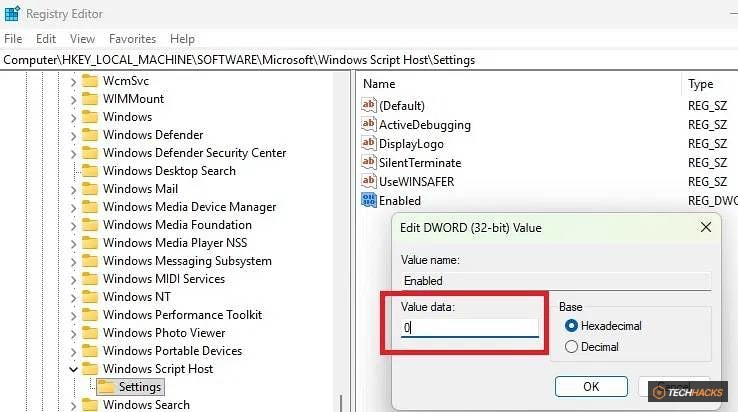738x412 pixels.
Task: Select the Windows Desktop Search tree label
Action: (x=169, y=171)
